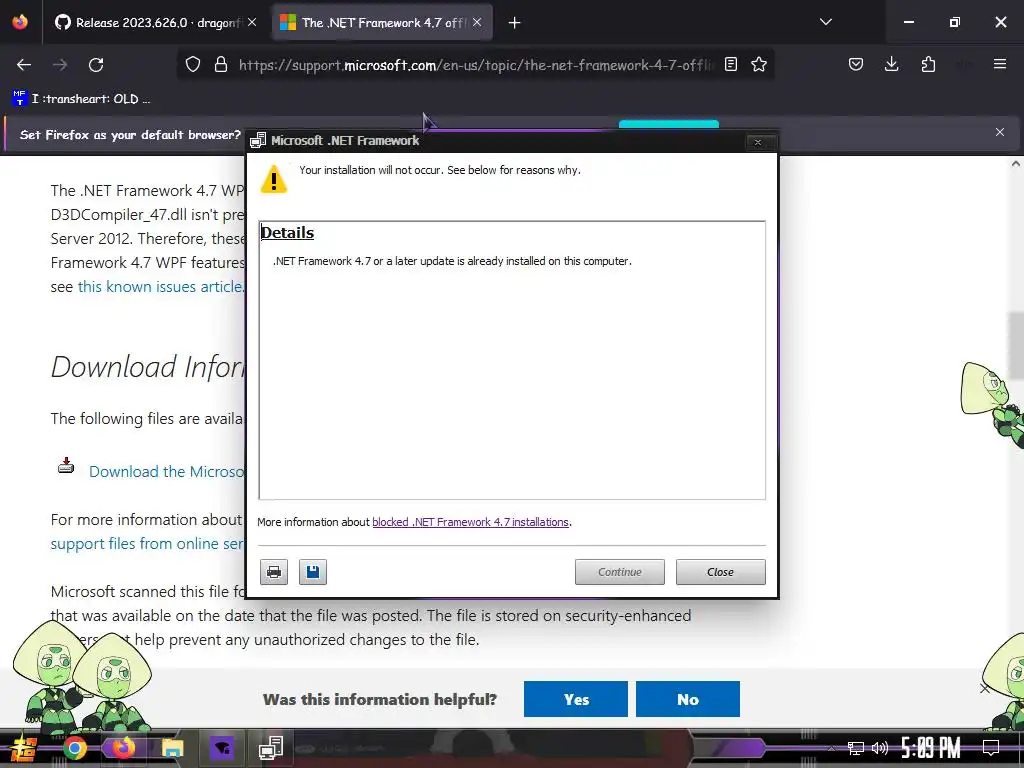Close the .NET Framework 4.7 tab
The width and height of the screenshot is (1024, 768).
tap(477, 23)
